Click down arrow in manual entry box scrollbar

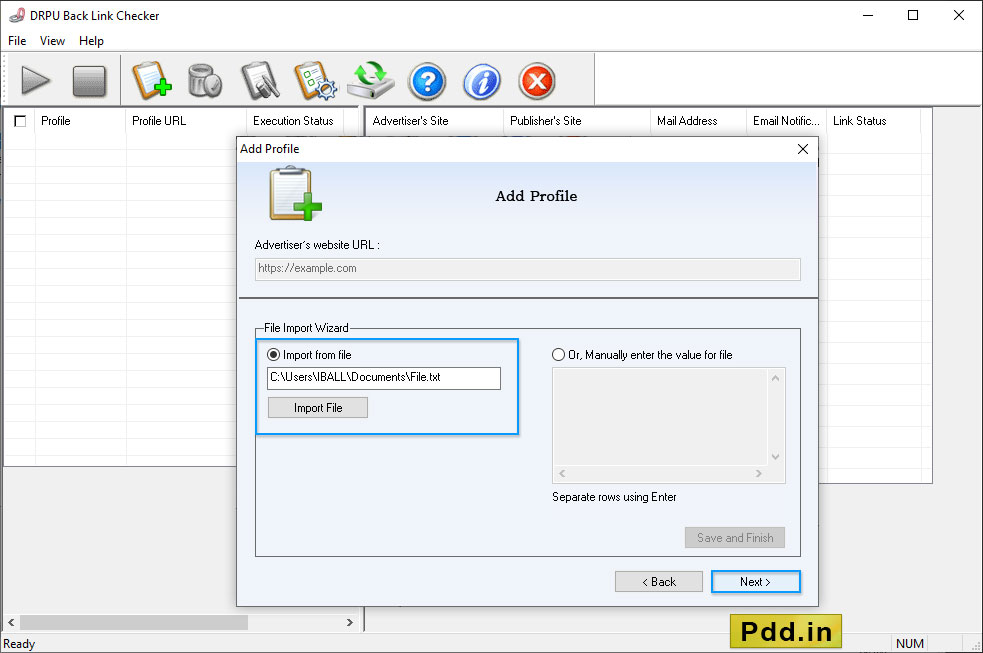(775, 457)
